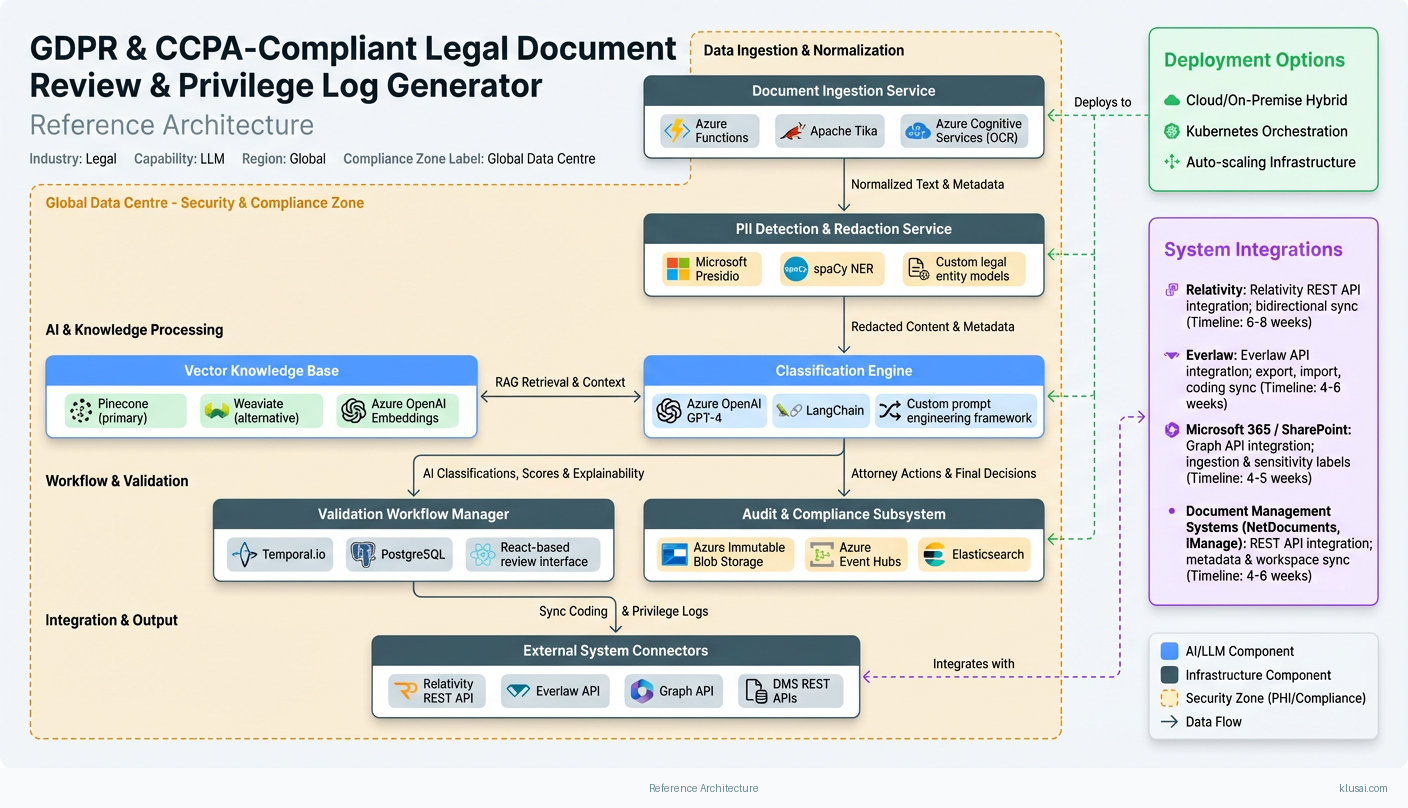Click the Microsoft Presidio logo icon

678,269
